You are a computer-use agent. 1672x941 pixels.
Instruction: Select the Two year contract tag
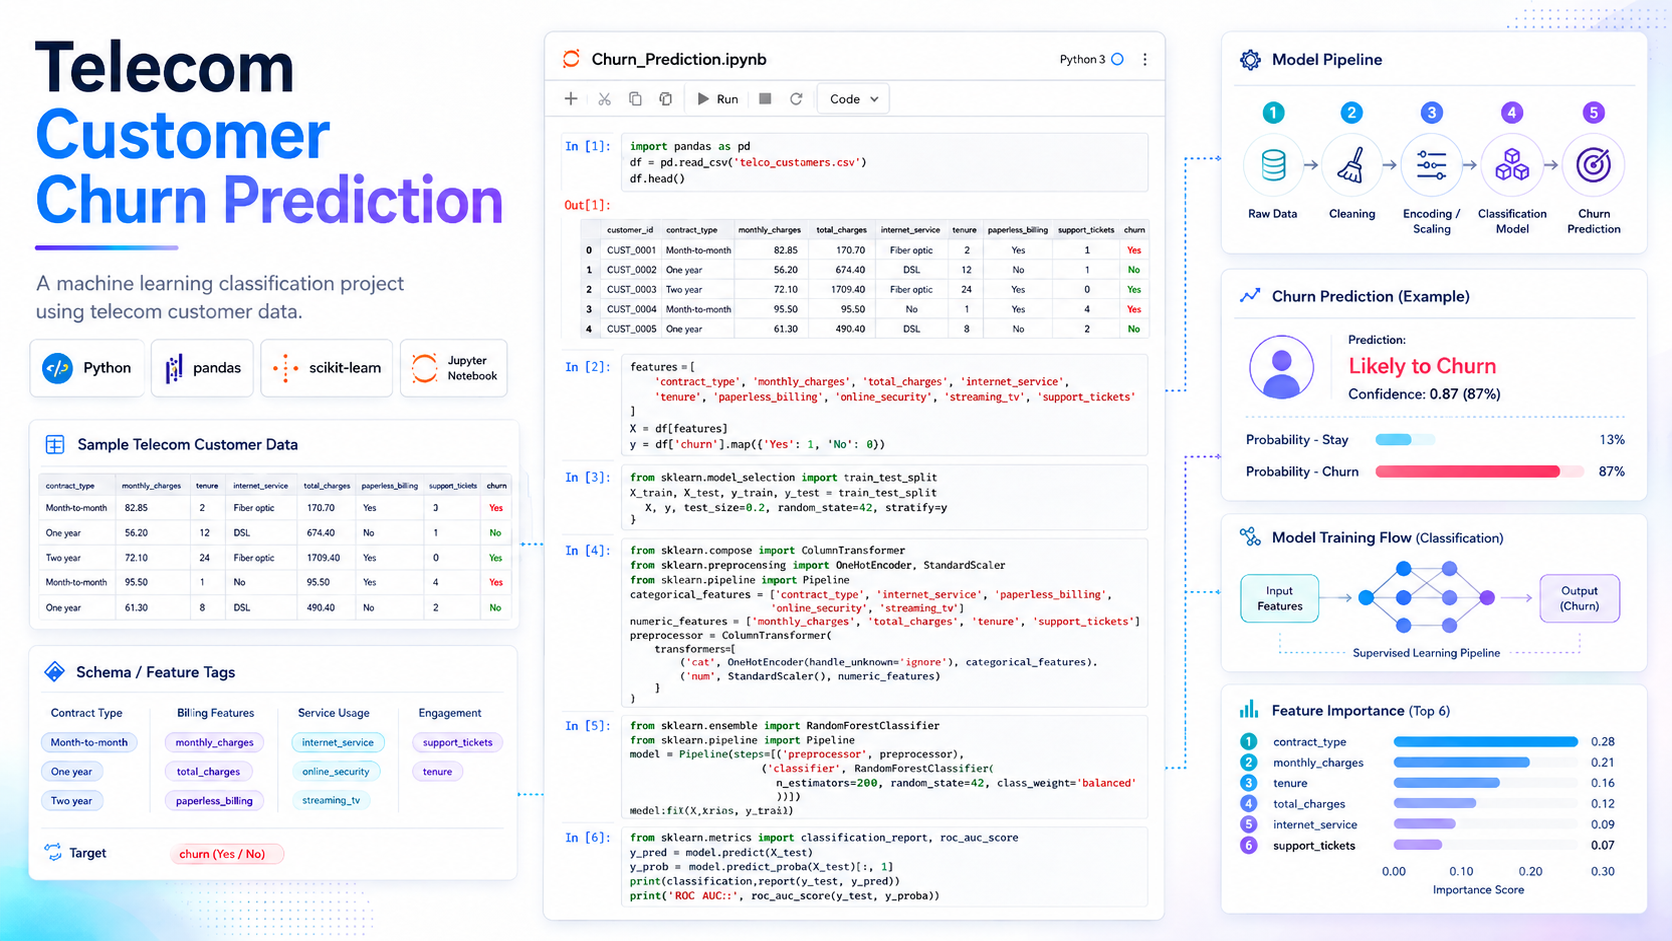click(x=71, y=800)
